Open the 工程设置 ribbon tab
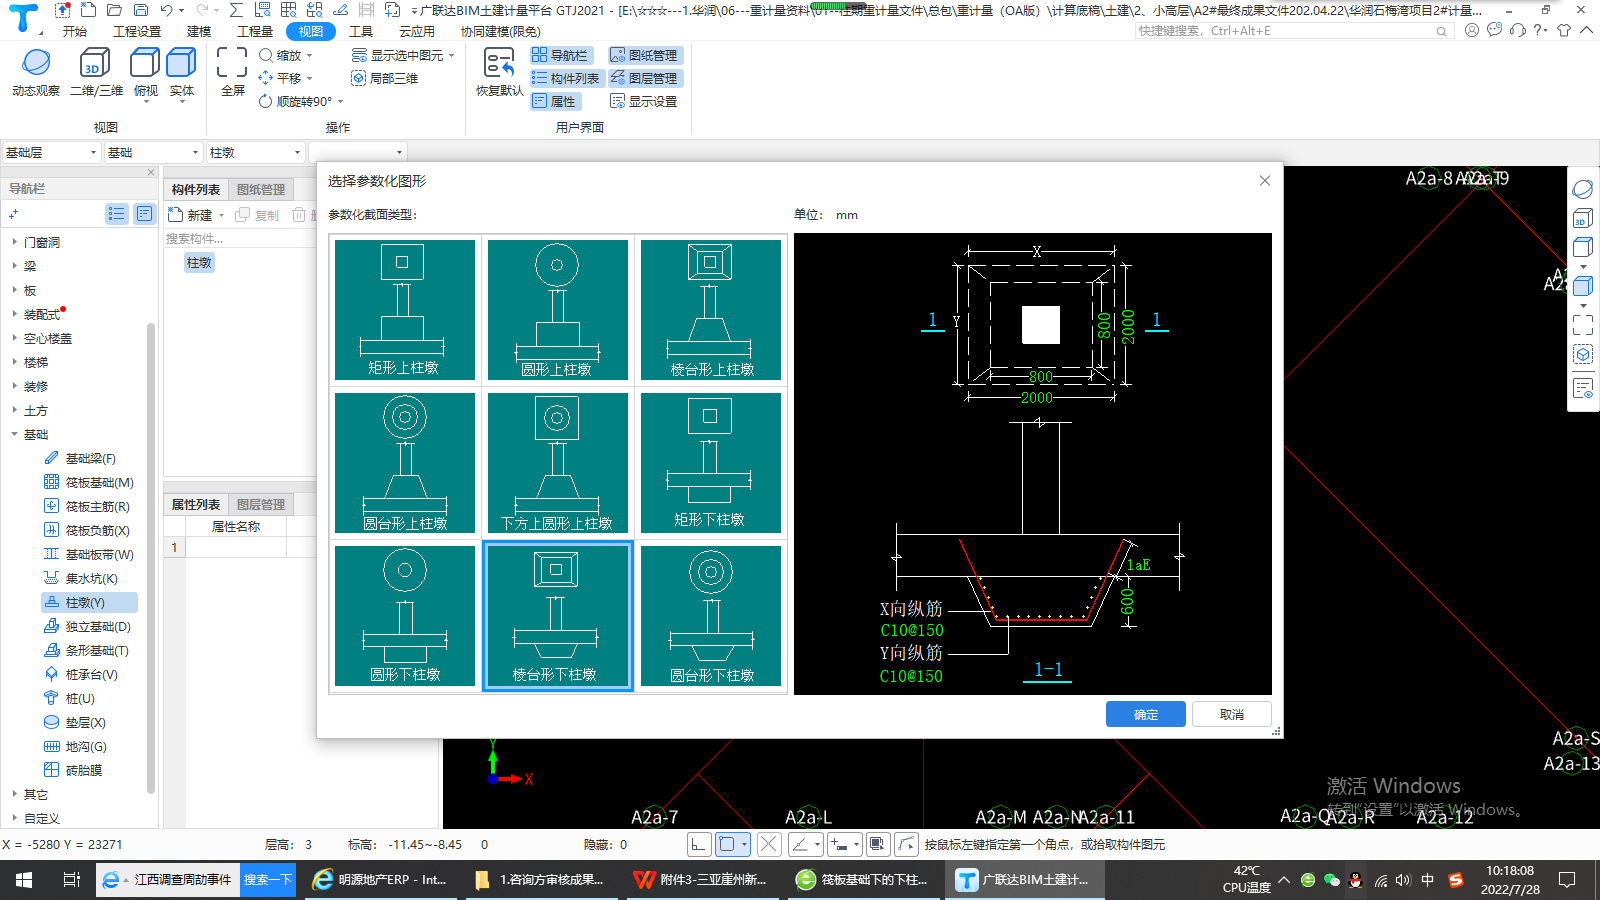This screenshot has width=1600, height=900. pos(137,31)
